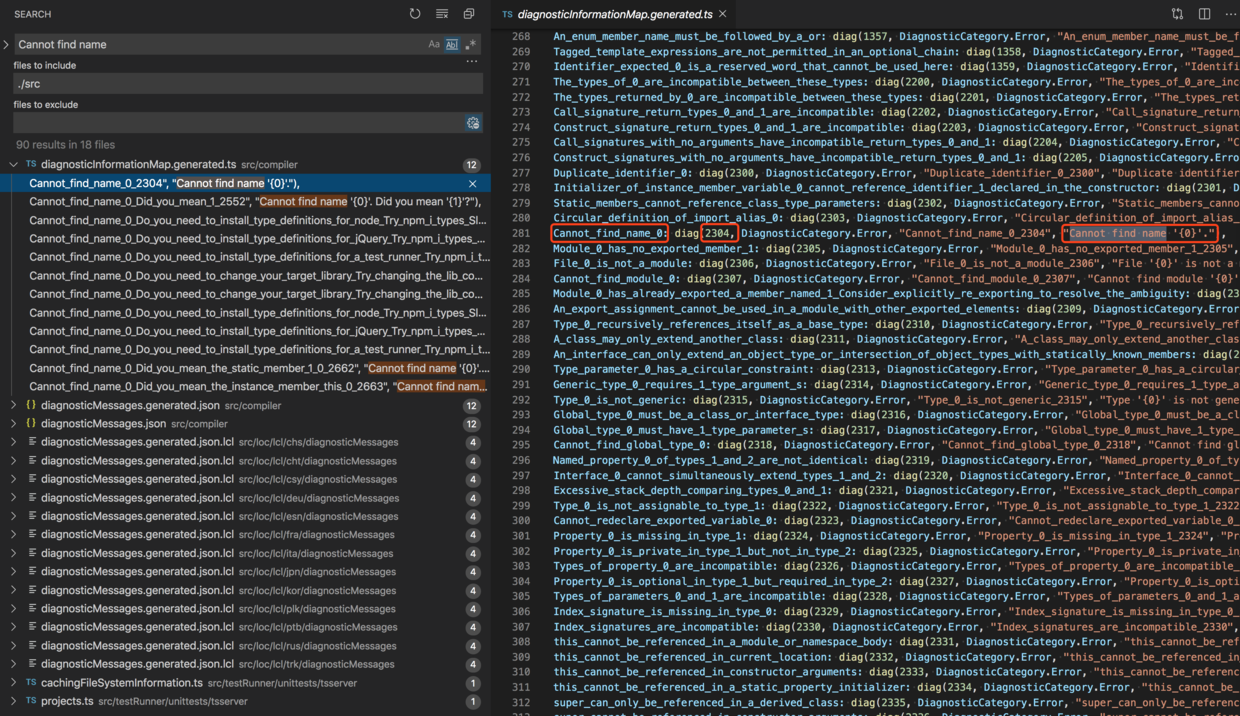Click 'Cannot_find_global_type_0' on line 295
This screenshot has width=1240, height=716.
pos(630,445)
